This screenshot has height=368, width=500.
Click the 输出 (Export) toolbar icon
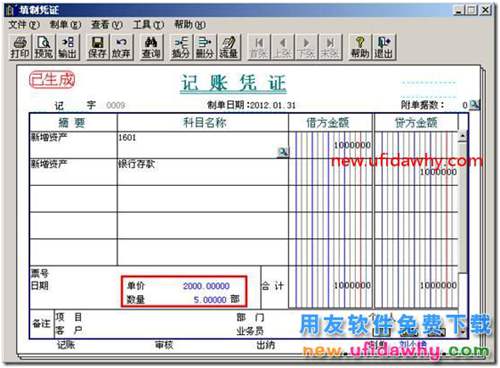(x=68, y=47)
